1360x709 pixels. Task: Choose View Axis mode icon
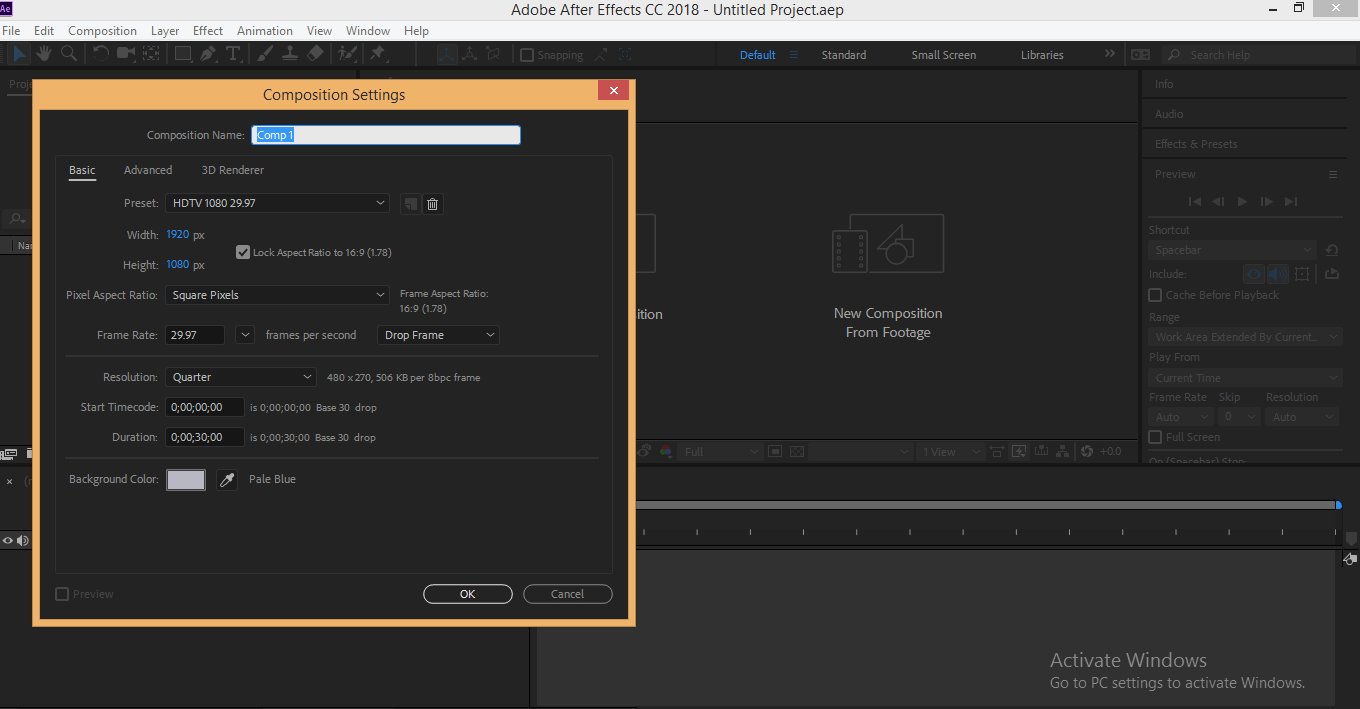coord(493,55)
